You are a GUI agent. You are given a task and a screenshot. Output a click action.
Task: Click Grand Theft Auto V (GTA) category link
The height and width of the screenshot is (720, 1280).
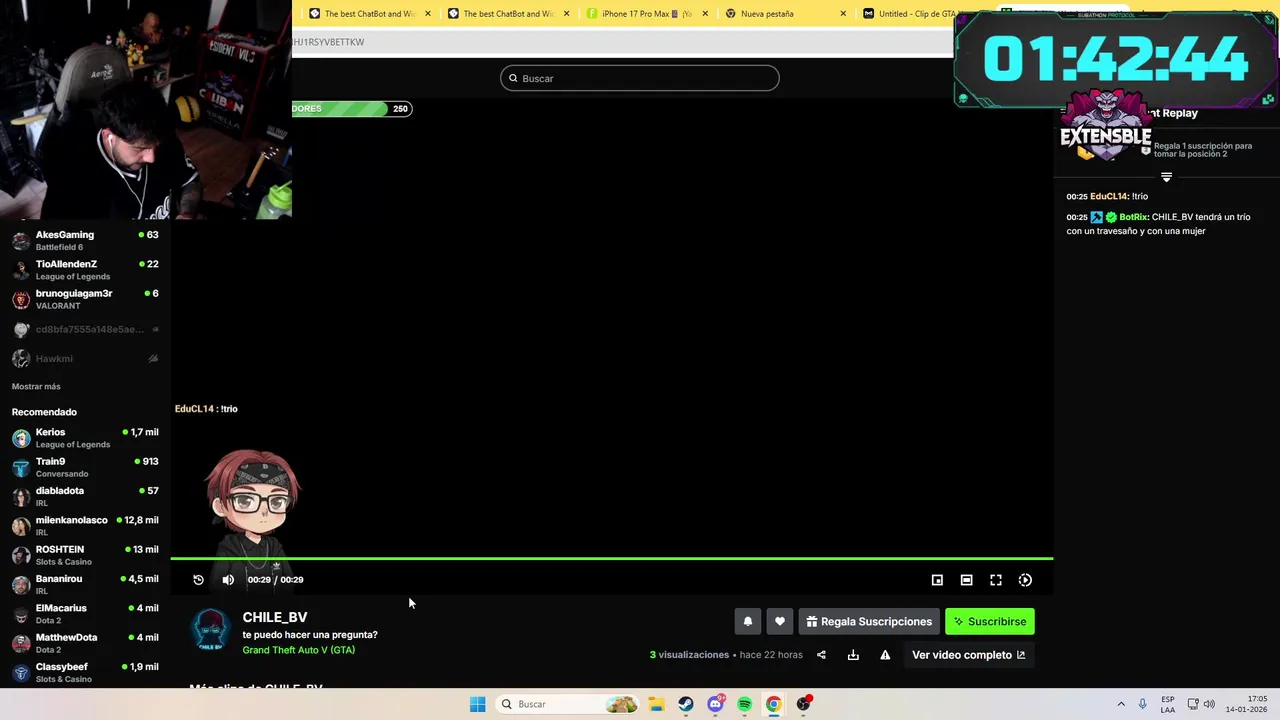(x=298, y=650)
